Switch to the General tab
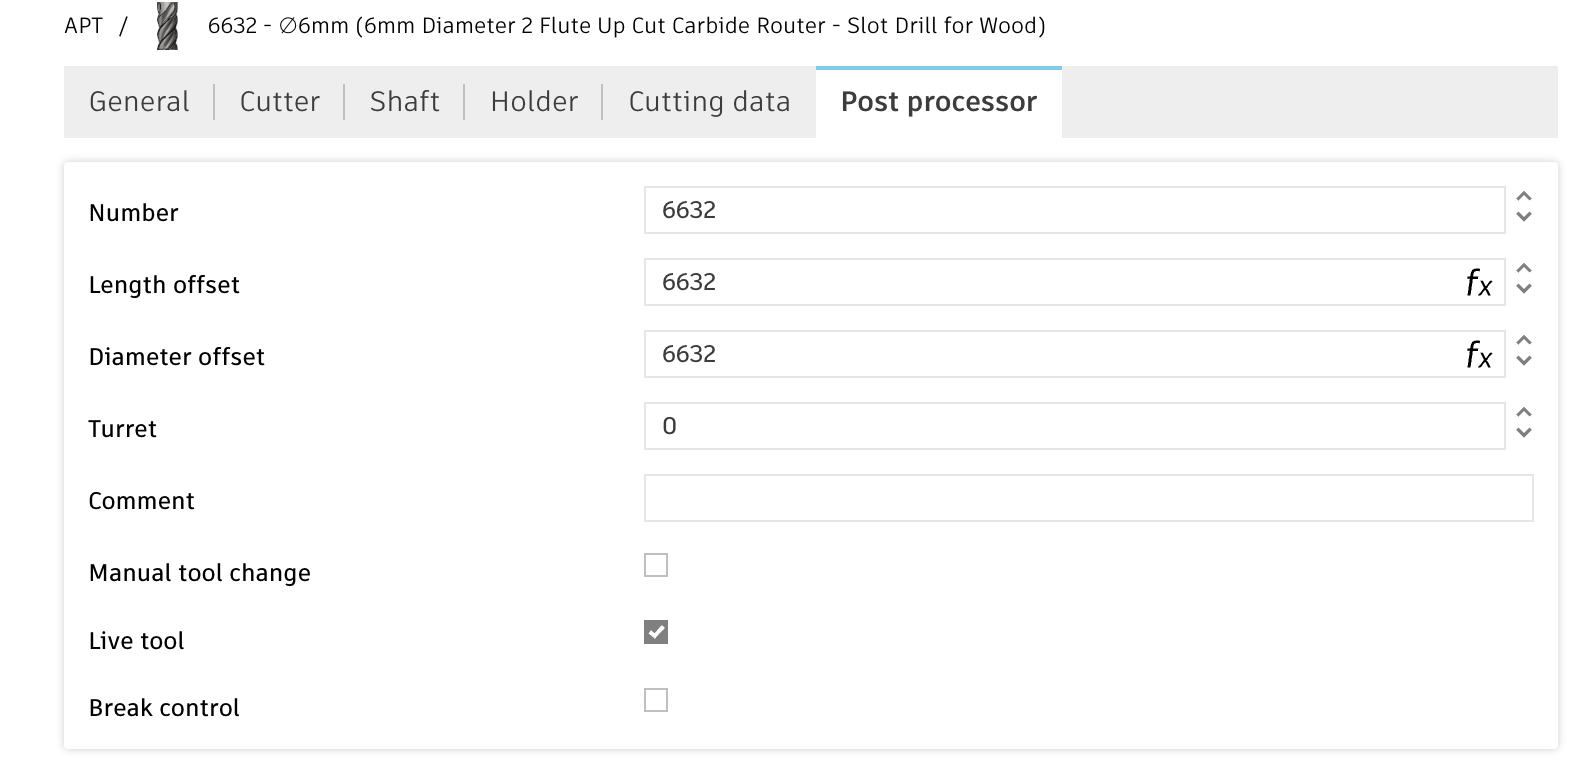This screenshot has width=1588, height=776. click(139, 102)
